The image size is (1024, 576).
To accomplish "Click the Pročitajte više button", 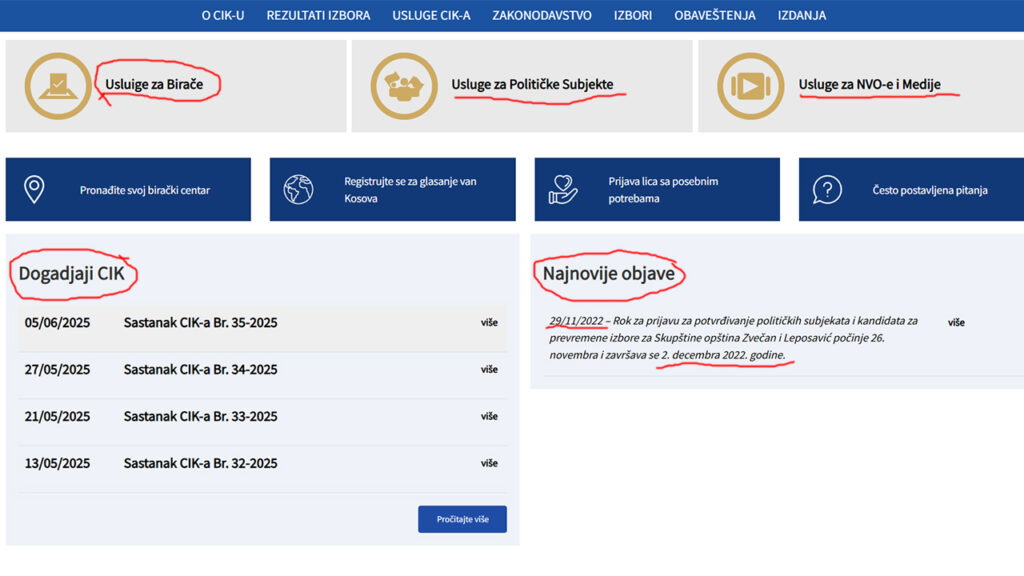I will (x=462, y=519).
